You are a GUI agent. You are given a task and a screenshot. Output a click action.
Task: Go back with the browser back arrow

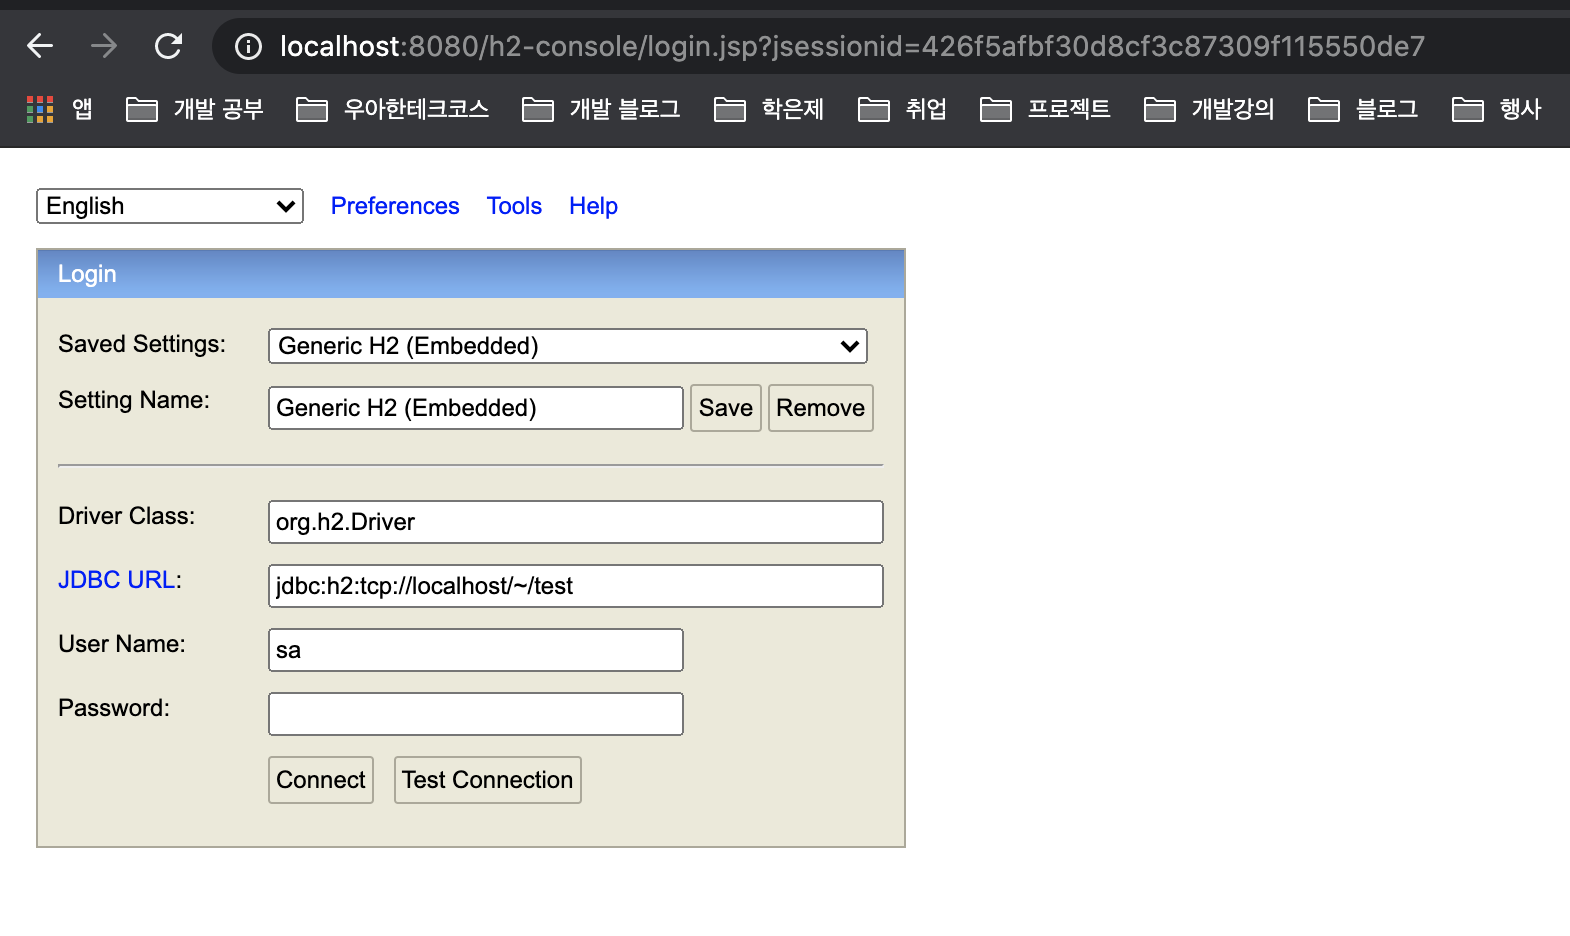coord(40,46)
